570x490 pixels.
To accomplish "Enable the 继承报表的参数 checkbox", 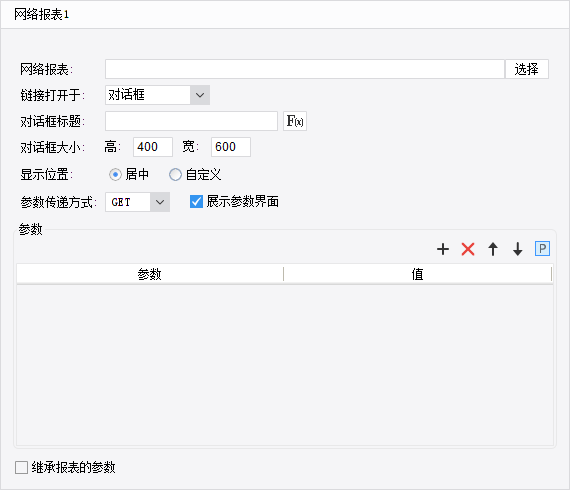I will 21,467.
